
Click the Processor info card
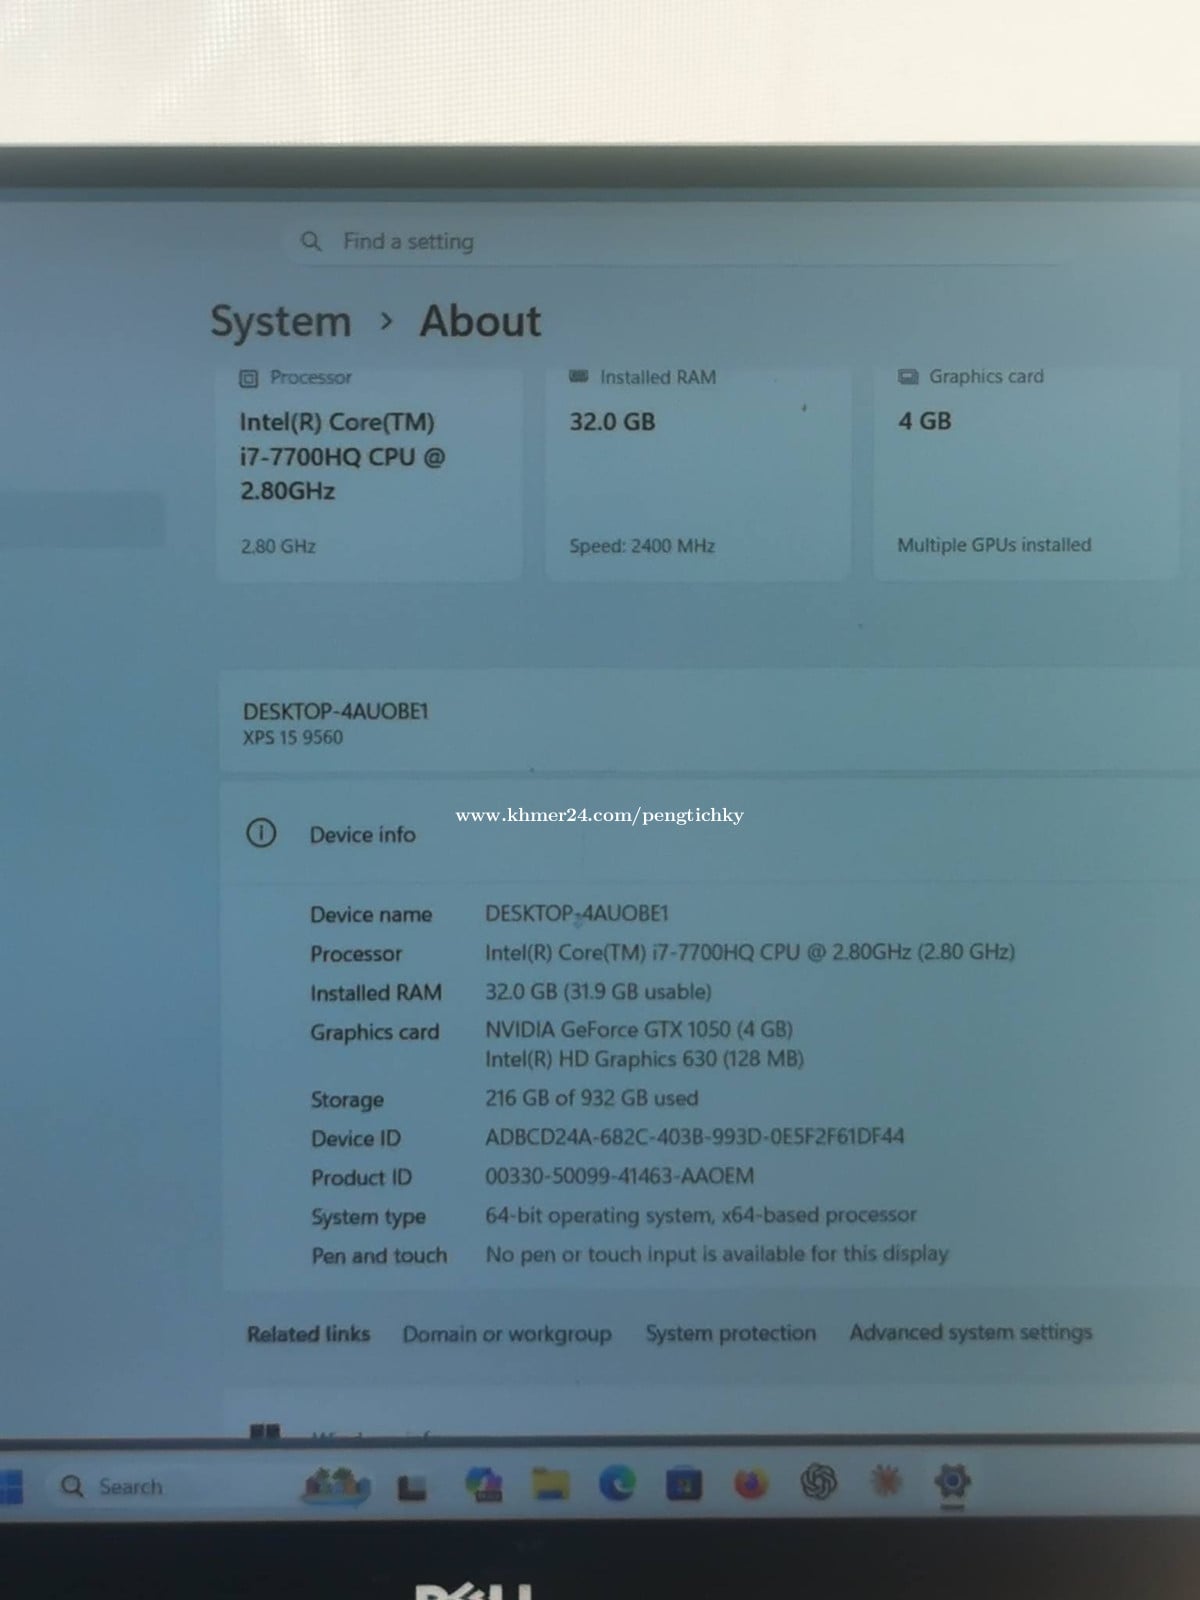tap(370, 472)
